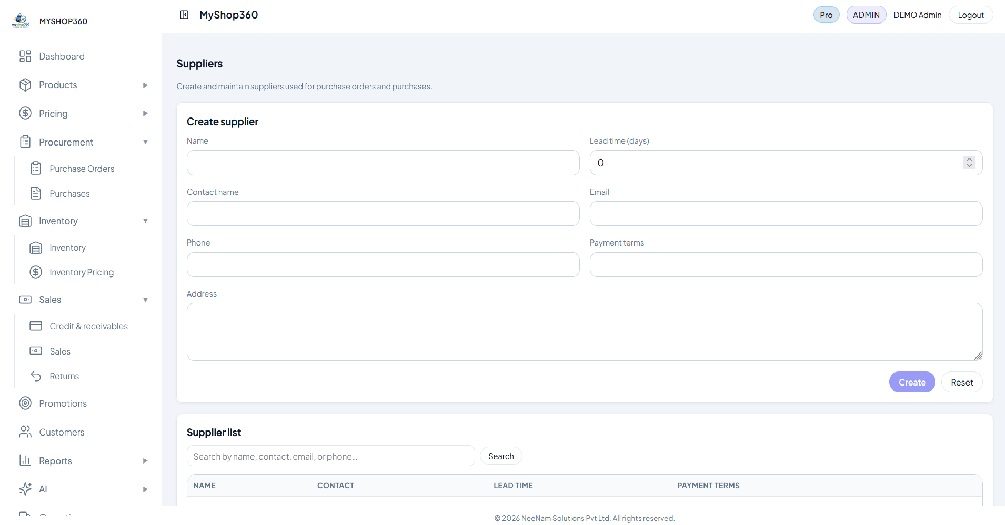Focus the Contact name field

[x=383, y=213]
